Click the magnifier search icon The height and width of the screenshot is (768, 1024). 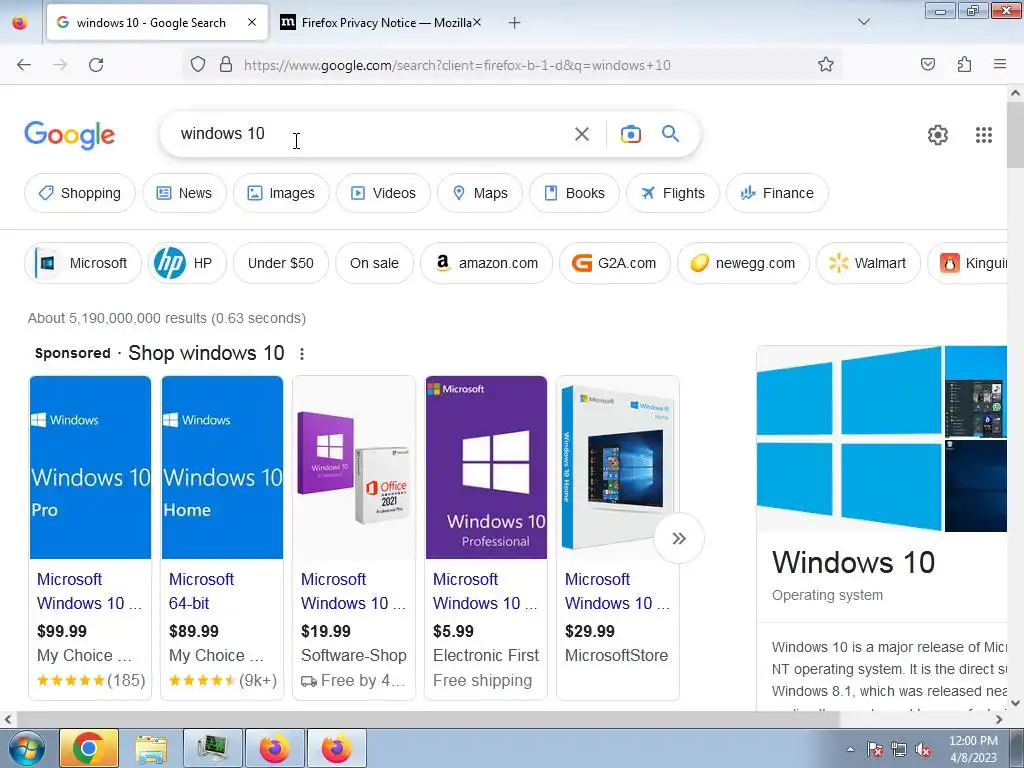[670, 134]
